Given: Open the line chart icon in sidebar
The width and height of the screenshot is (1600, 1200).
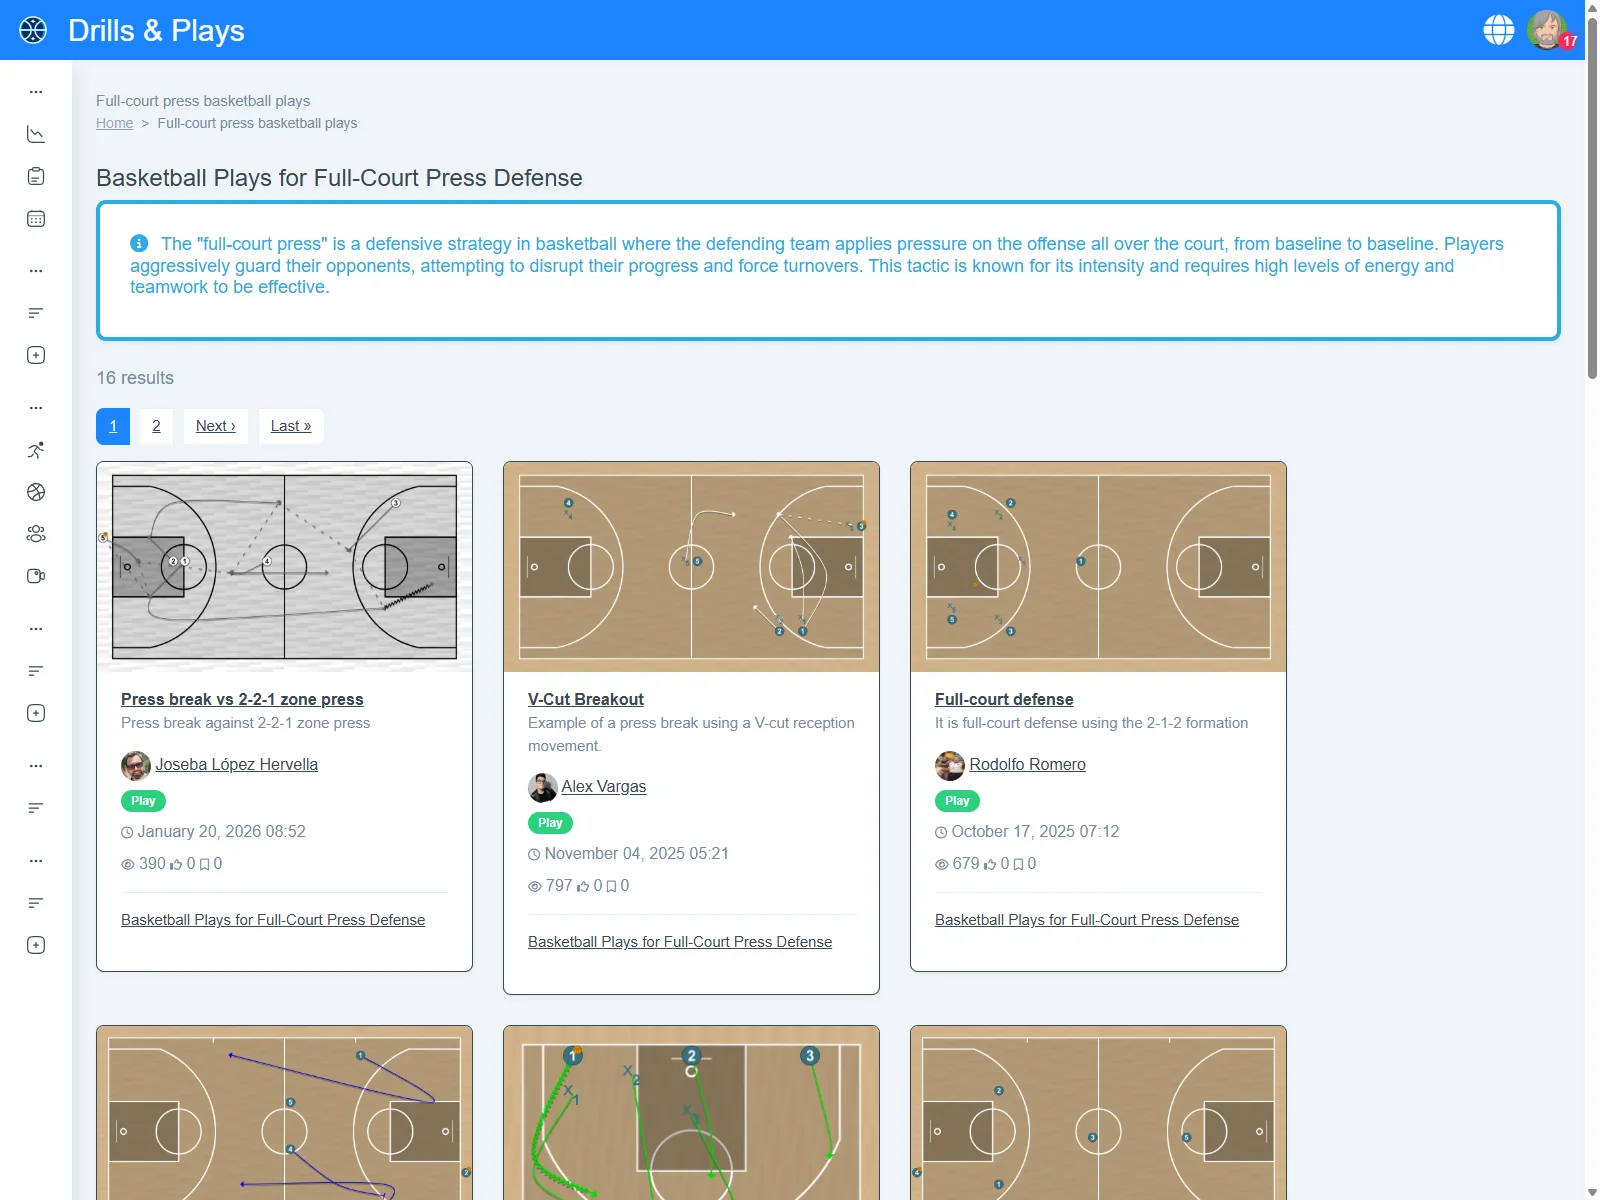Looking at the screenshot, I should (x=36, y=134).
